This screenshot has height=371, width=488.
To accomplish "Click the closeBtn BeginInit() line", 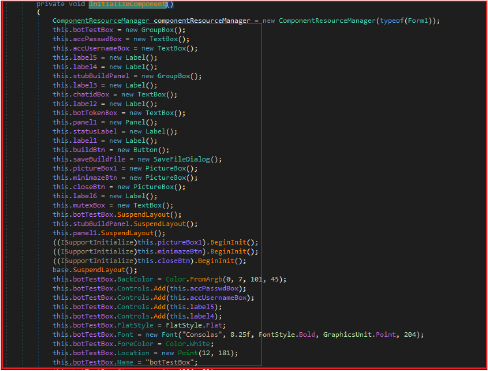I will 149,261.
